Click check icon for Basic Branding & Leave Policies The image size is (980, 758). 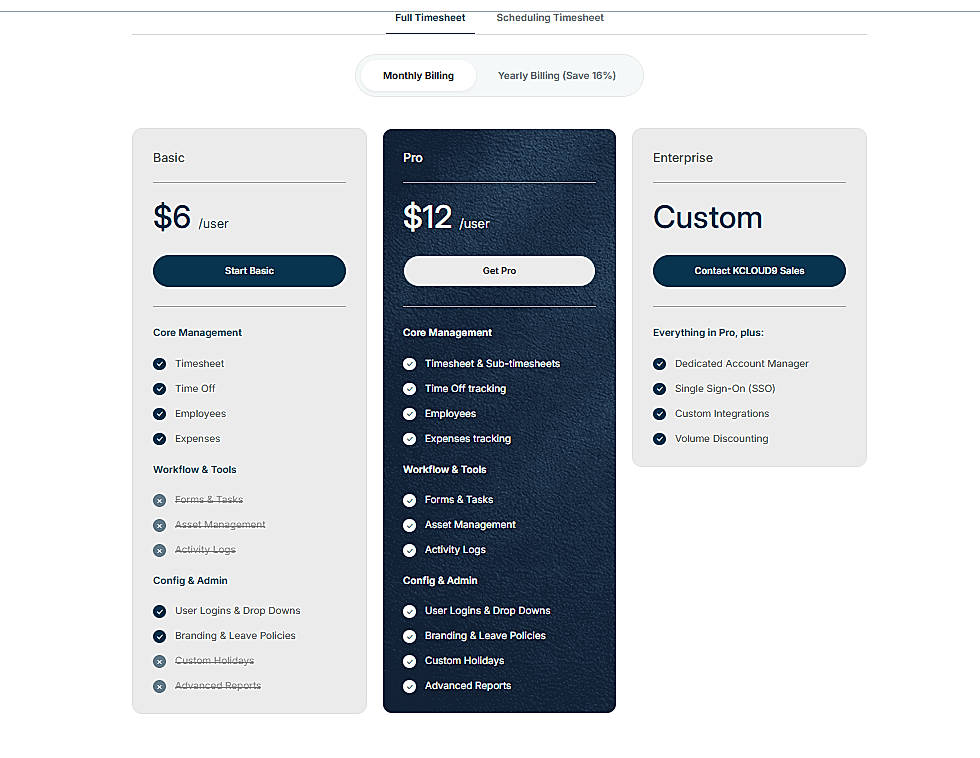pyautogui.click(x=159, y=636)
